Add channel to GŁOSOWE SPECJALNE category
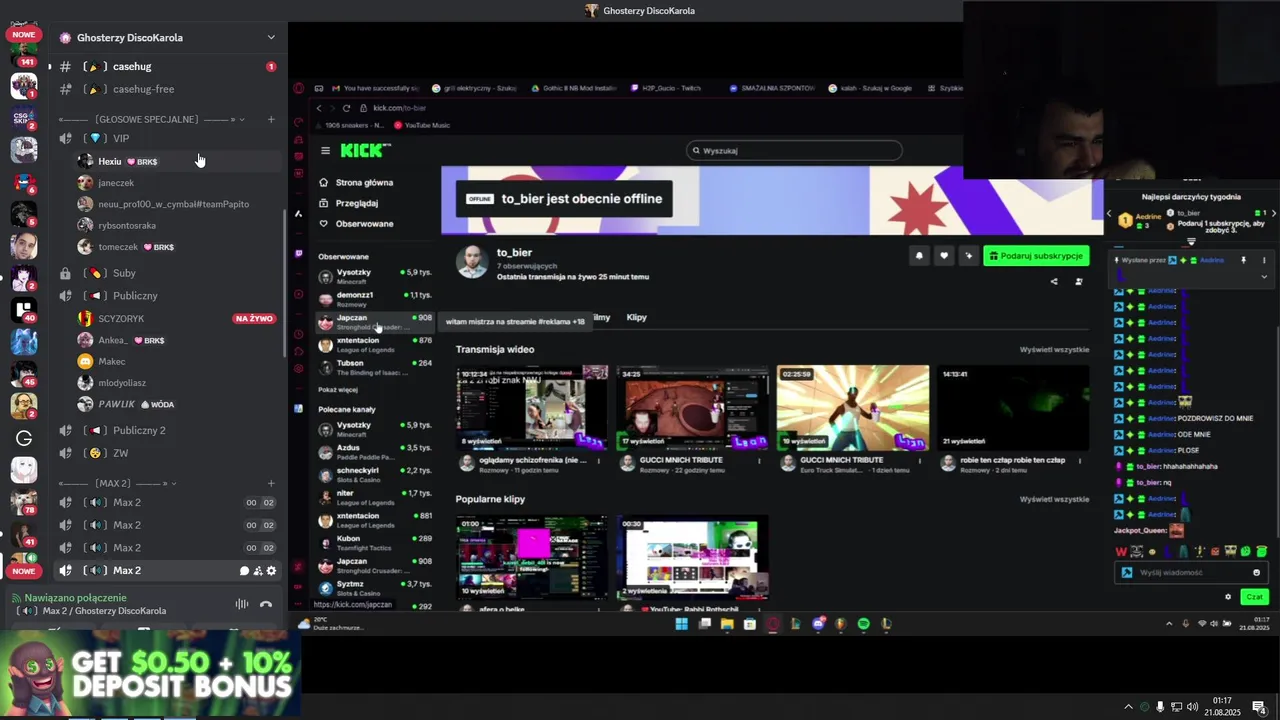The image size is (1280, 720). [x=271, y=119]
